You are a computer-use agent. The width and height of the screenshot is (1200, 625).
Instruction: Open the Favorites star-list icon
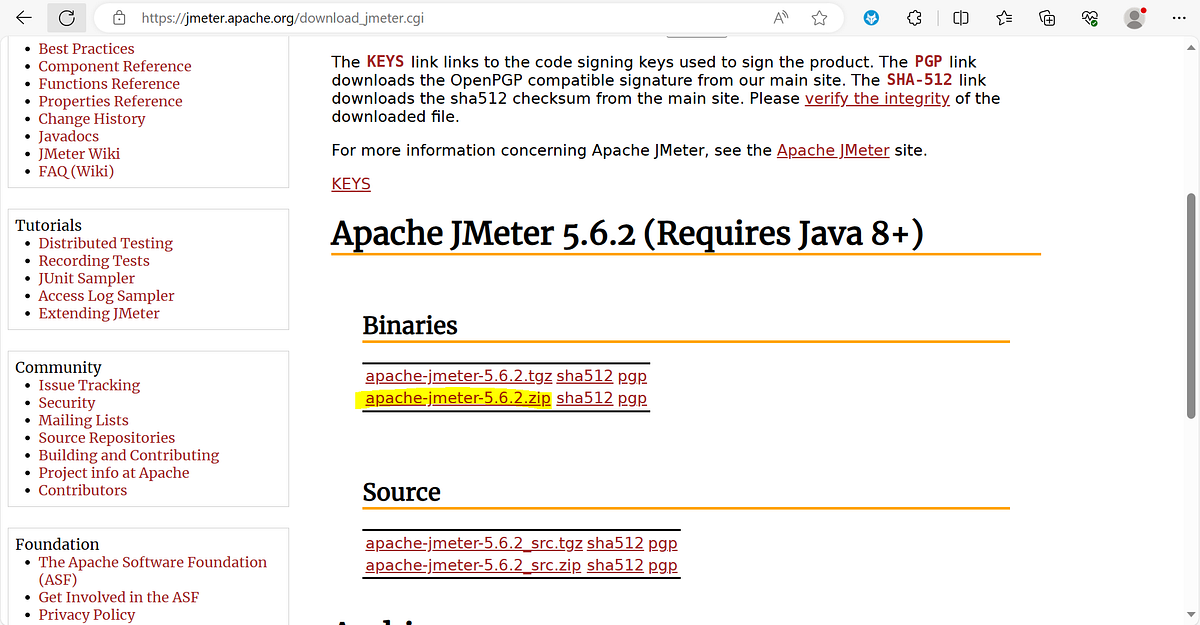[x=1003, y=17]
